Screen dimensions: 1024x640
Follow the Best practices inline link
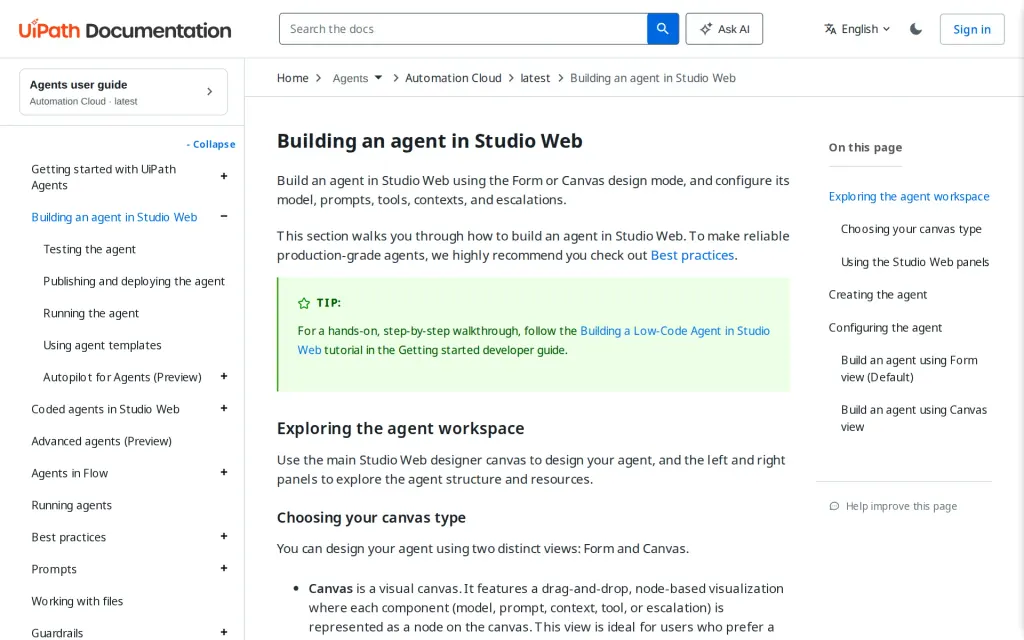coord(692,255)
